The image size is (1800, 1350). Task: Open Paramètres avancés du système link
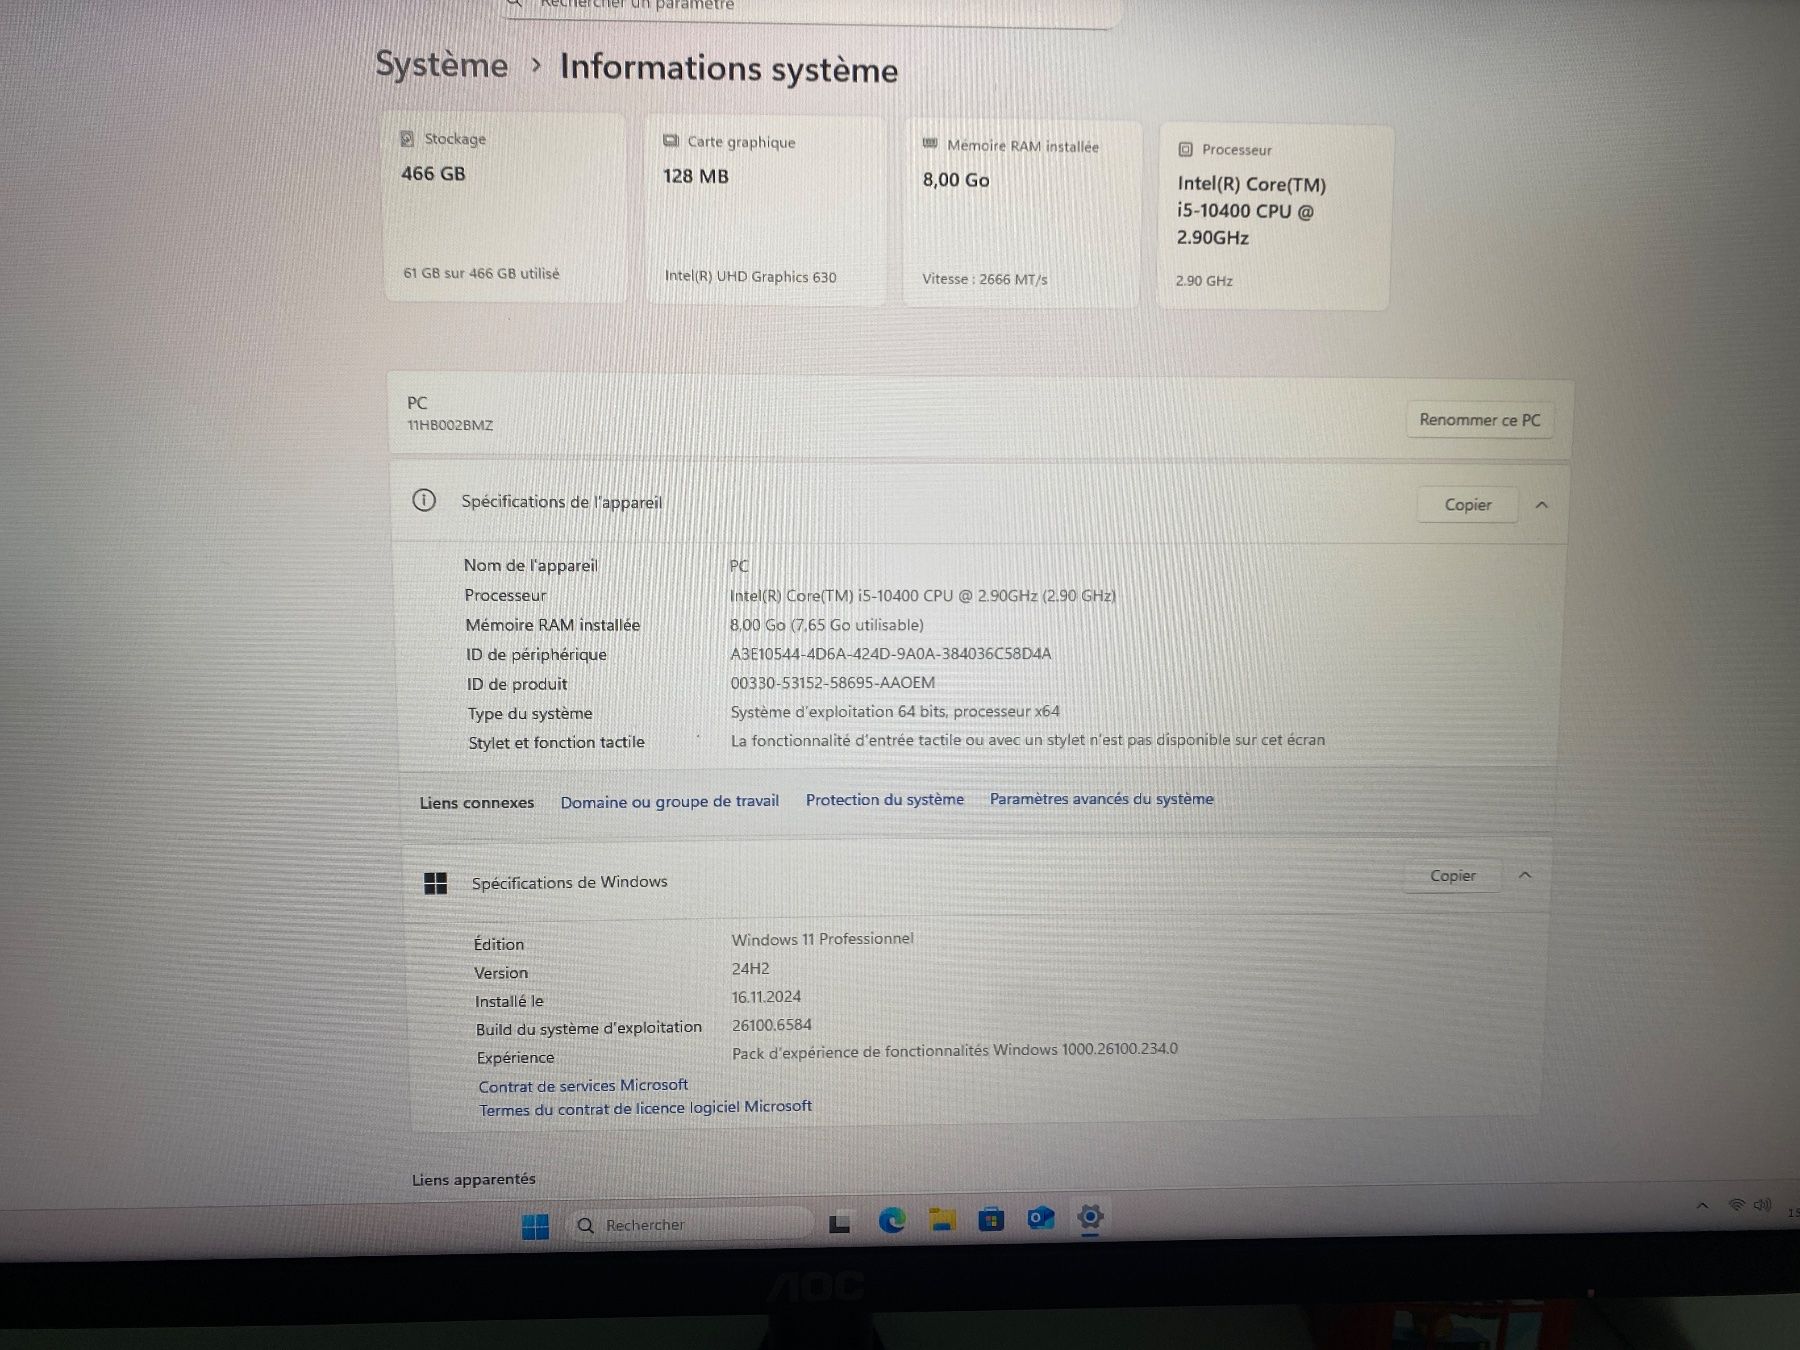[x=1101, y=799]
